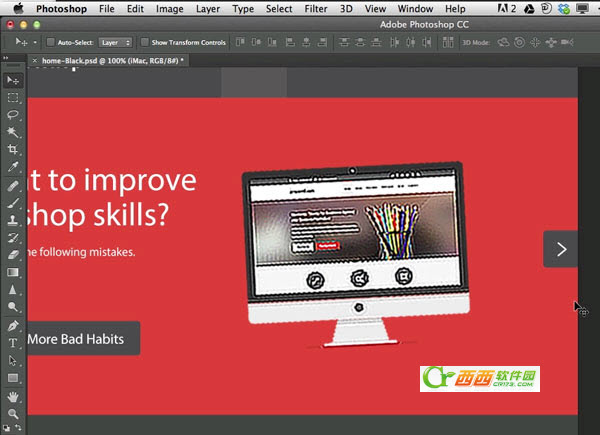
Task: Open Move tool preset picker arrow
Action: 35,42
